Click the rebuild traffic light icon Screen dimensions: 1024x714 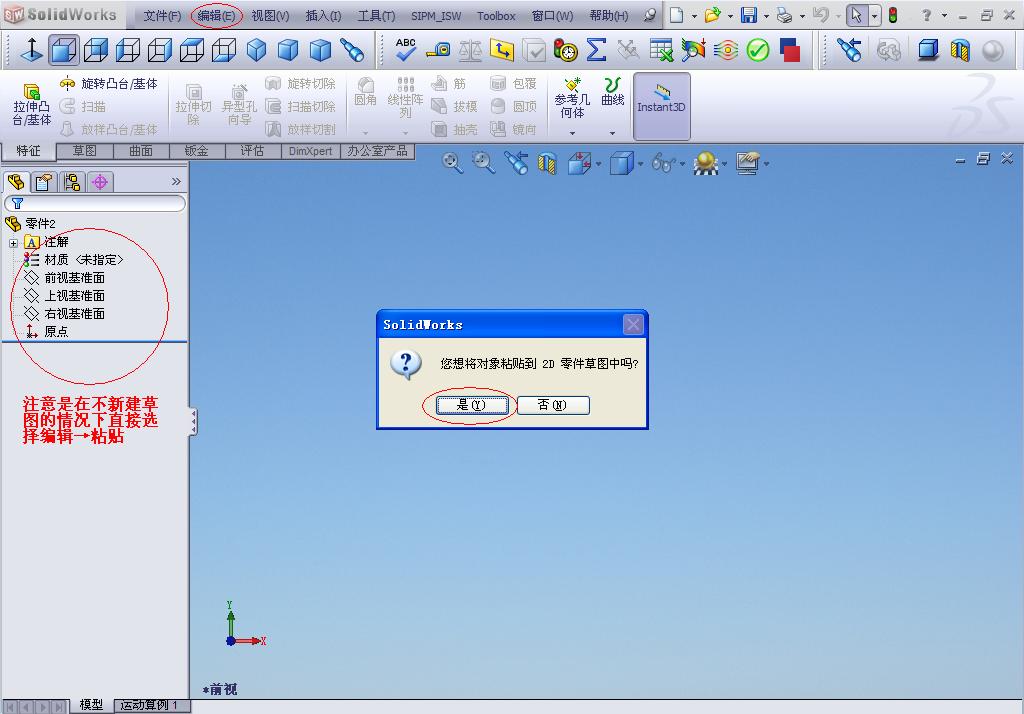pos(893,15)
